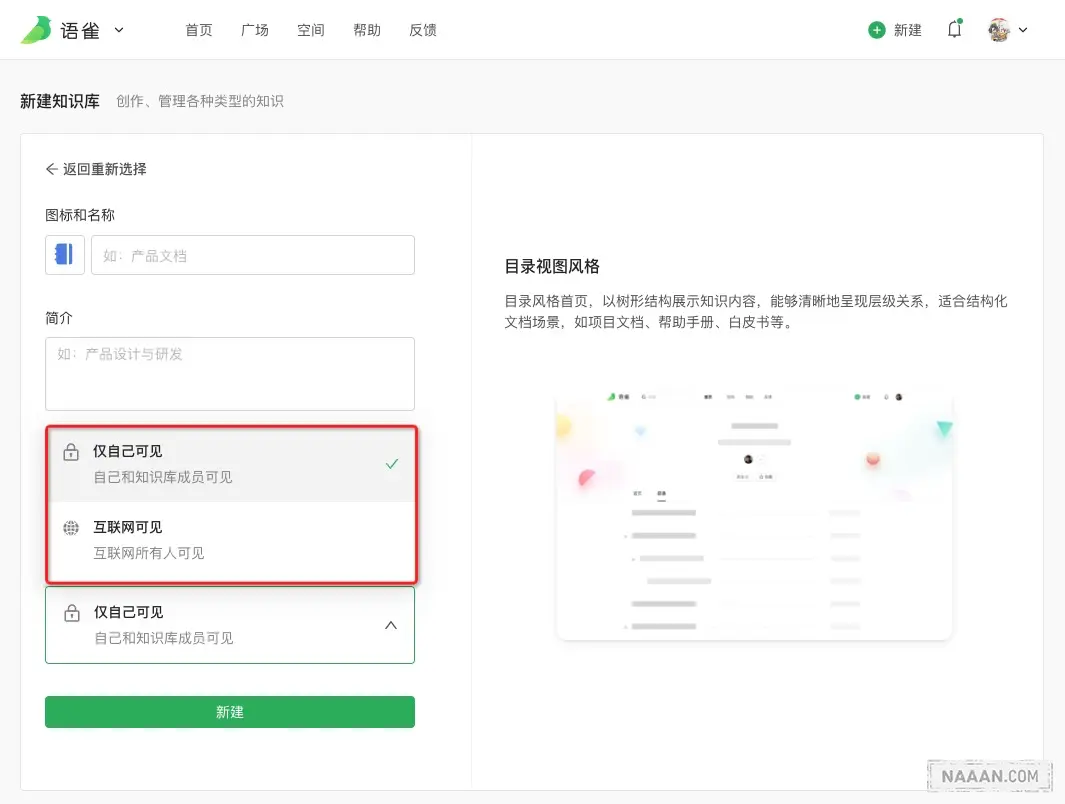Open the avatar dropdown menu
This screenshot has width=1065, height=804.
[x=1006, y=29]
